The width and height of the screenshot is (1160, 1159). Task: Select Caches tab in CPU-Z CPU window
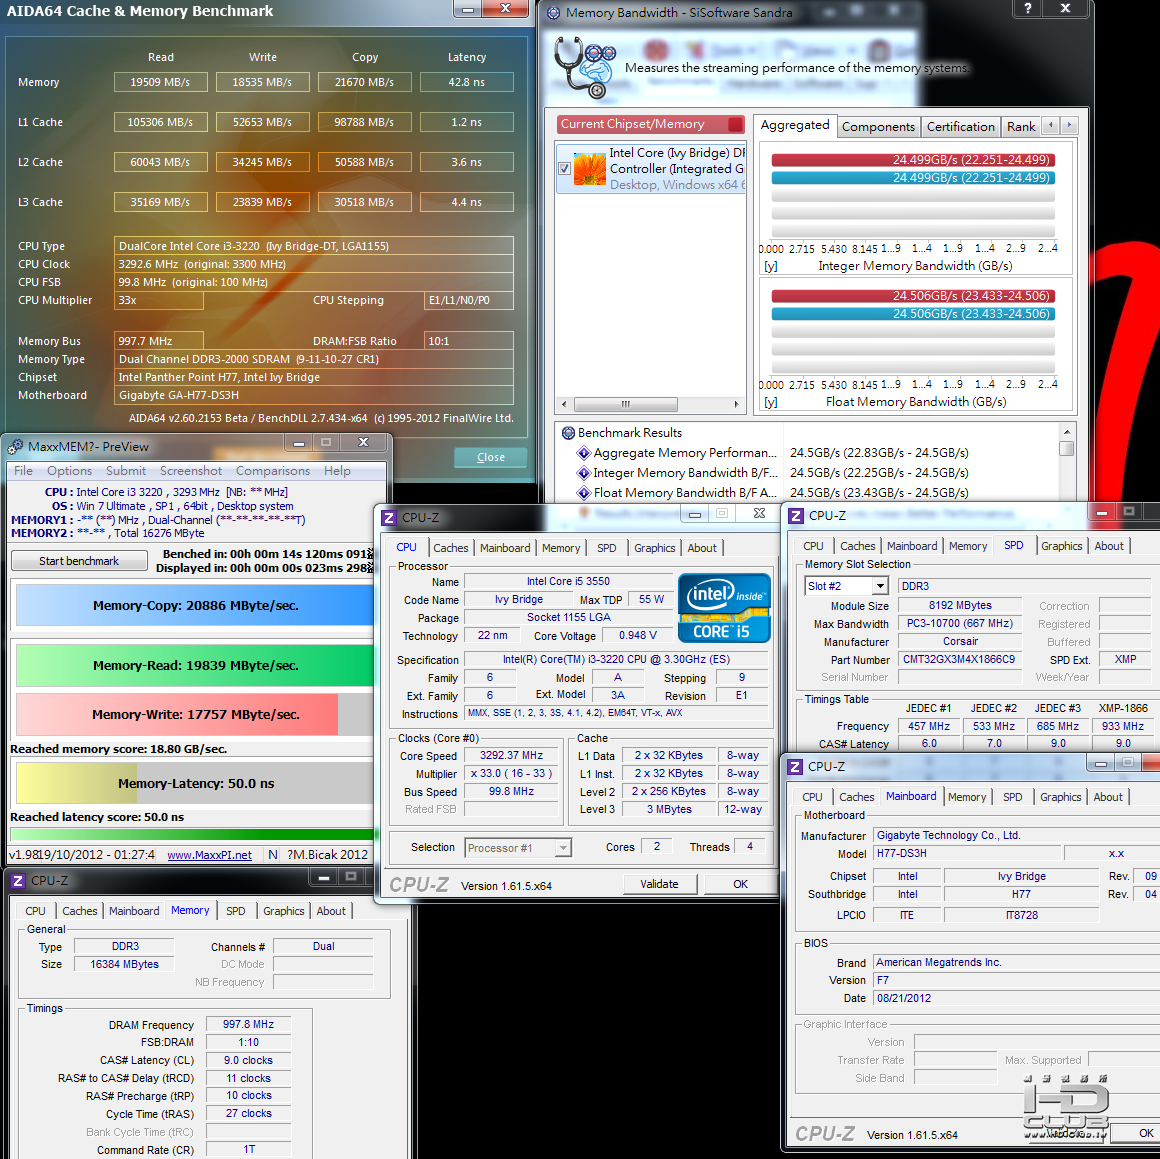451,548
